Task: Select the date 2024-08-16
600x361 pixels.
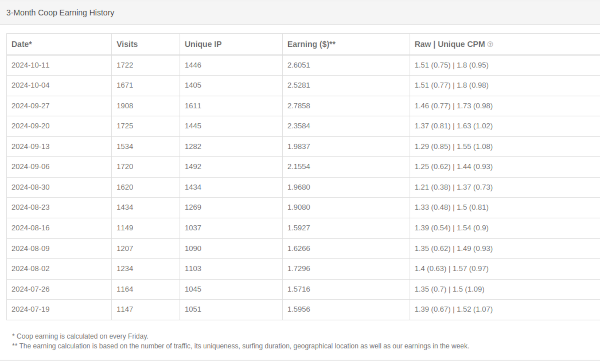Action: point(31,228)
